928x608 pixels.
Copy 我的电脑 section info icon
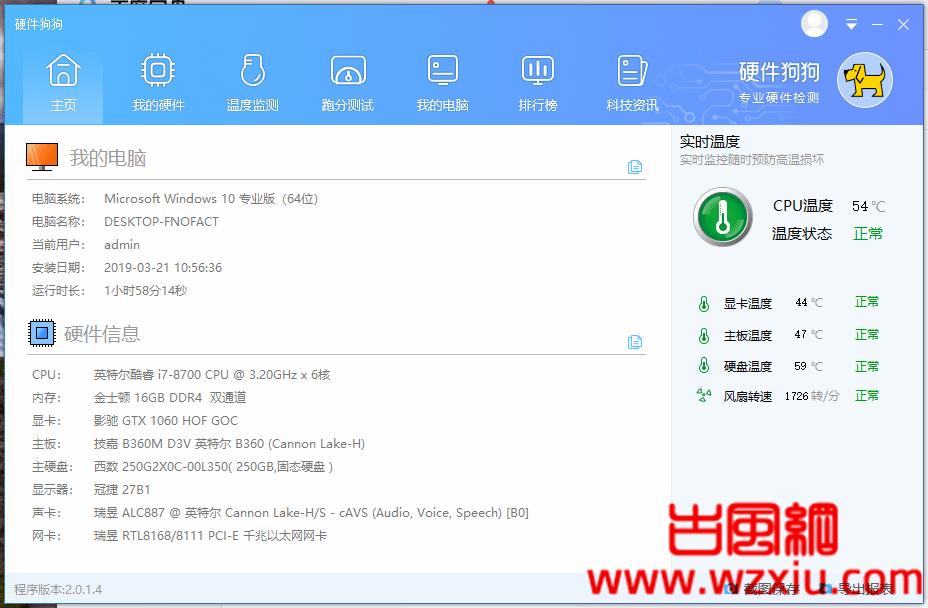(x=634, y=167)
